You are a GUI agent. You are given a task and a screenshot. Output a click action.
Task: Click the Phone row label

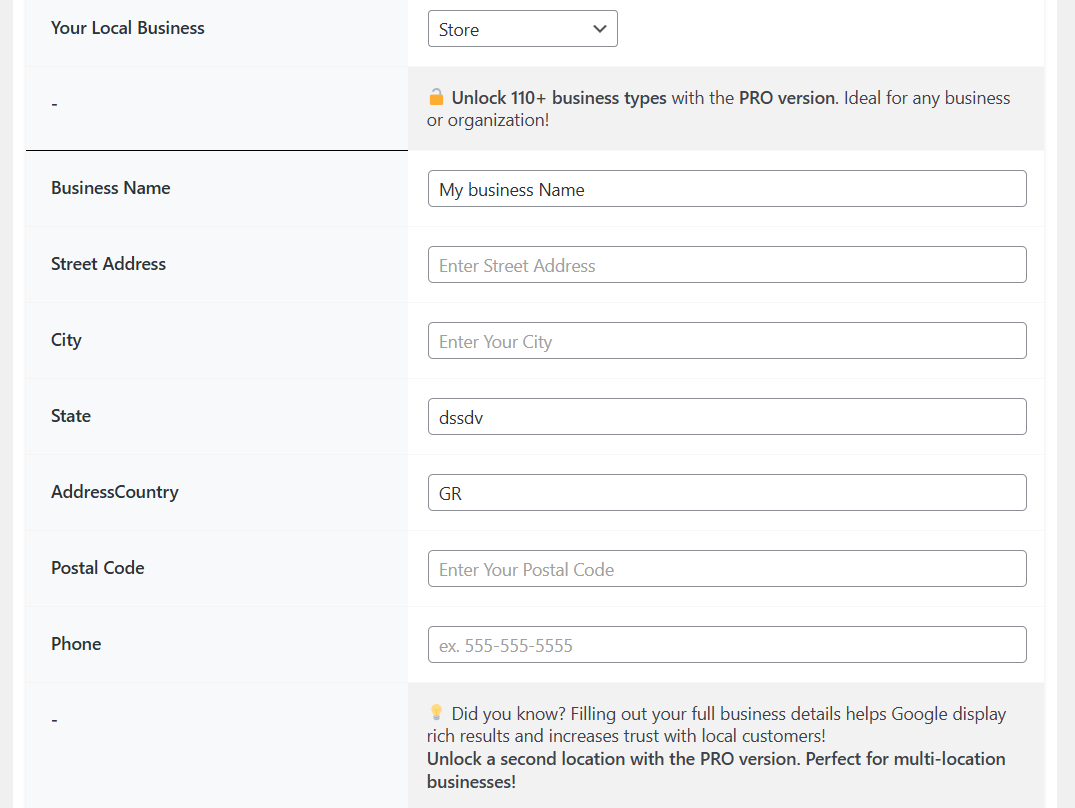76,644
